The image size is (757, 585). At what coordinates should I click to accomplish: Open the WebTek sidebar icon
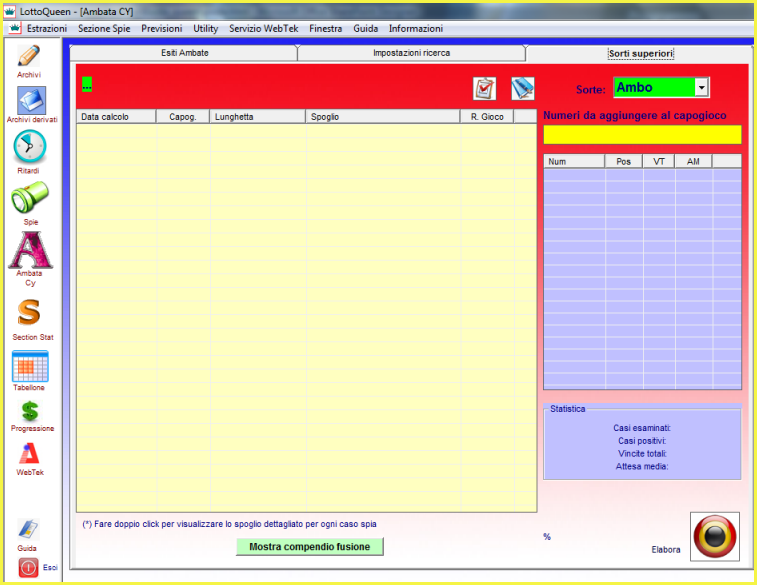[29, 454]
